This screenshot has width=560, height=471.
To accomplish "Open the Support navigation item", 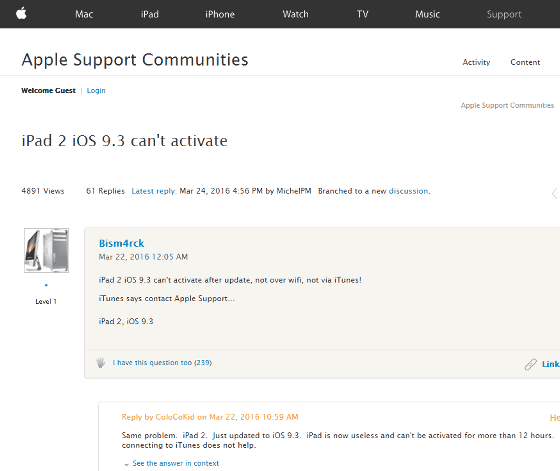I will click(x=504, y=14).
